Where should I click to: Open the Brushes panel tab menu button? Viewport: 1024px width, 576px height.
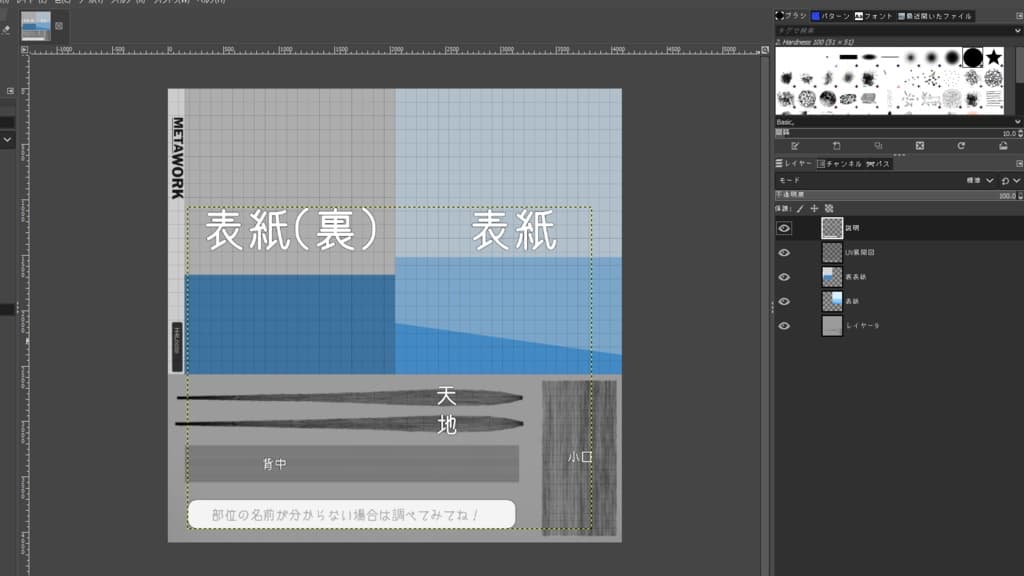[x=1018, y=15]
